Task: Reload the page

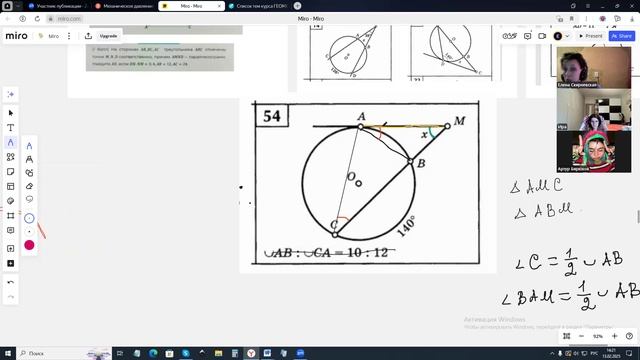Action: click(37, 19)
